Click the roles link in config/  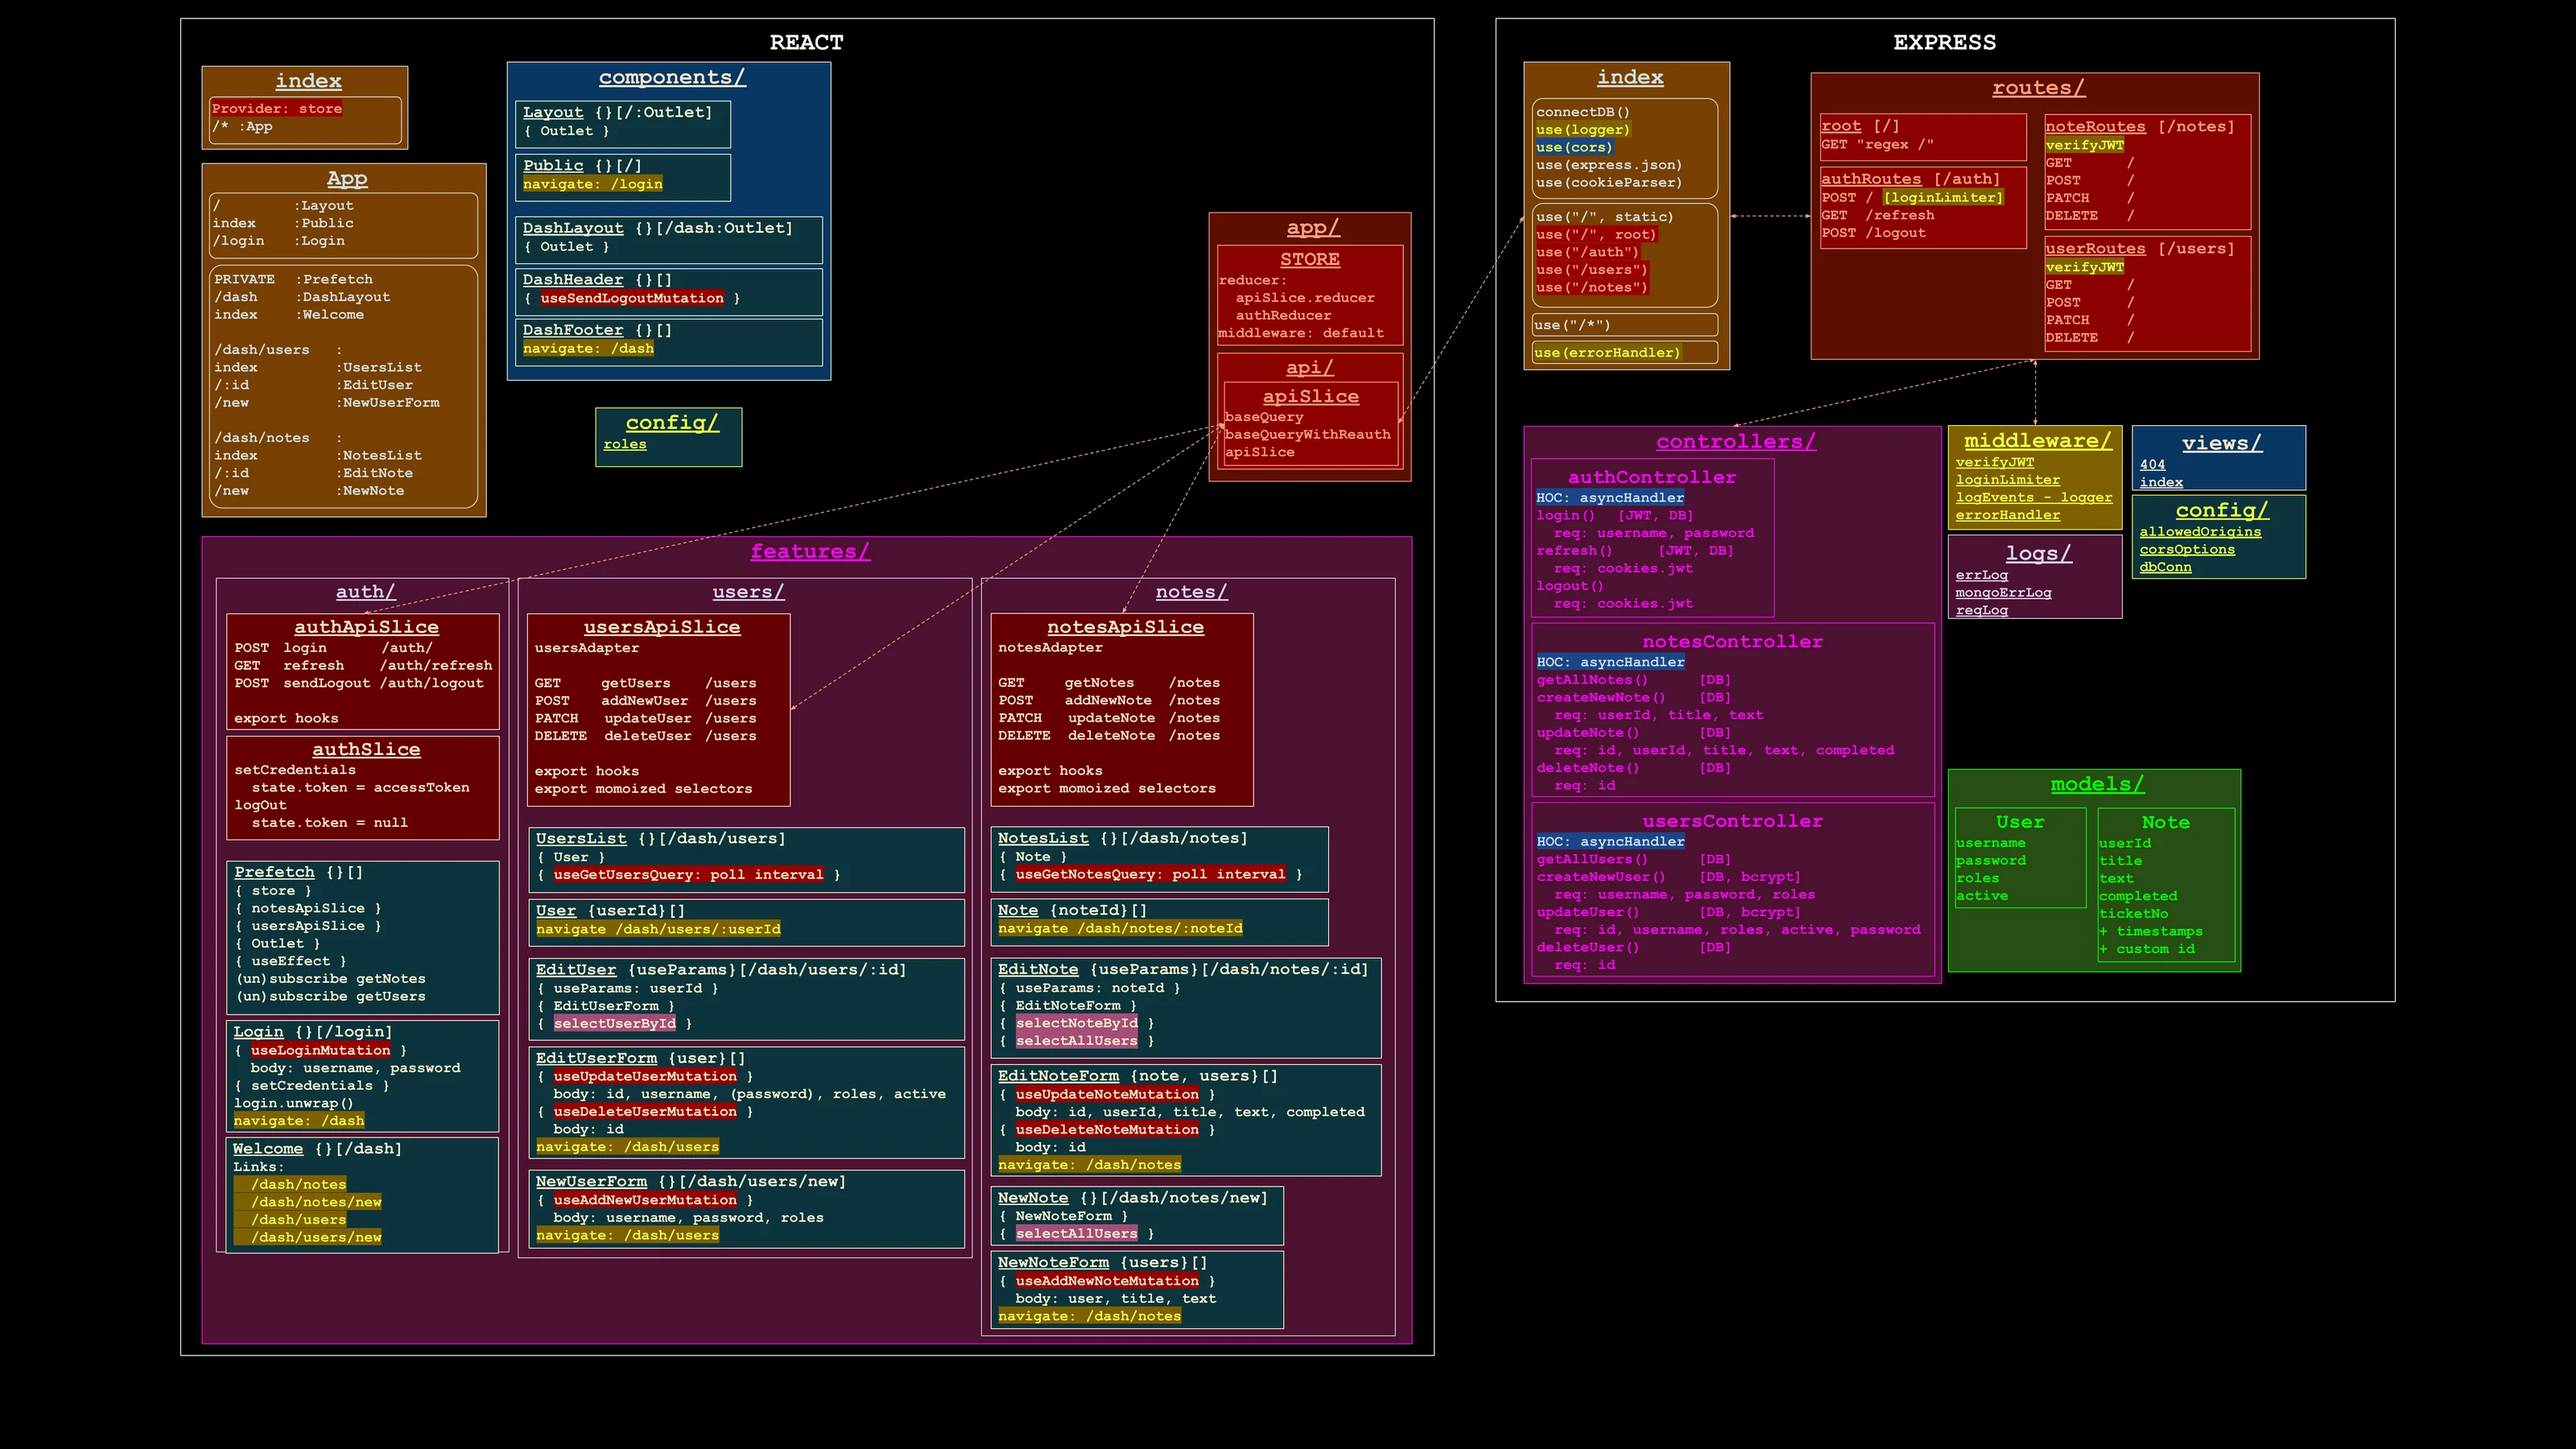625,444
